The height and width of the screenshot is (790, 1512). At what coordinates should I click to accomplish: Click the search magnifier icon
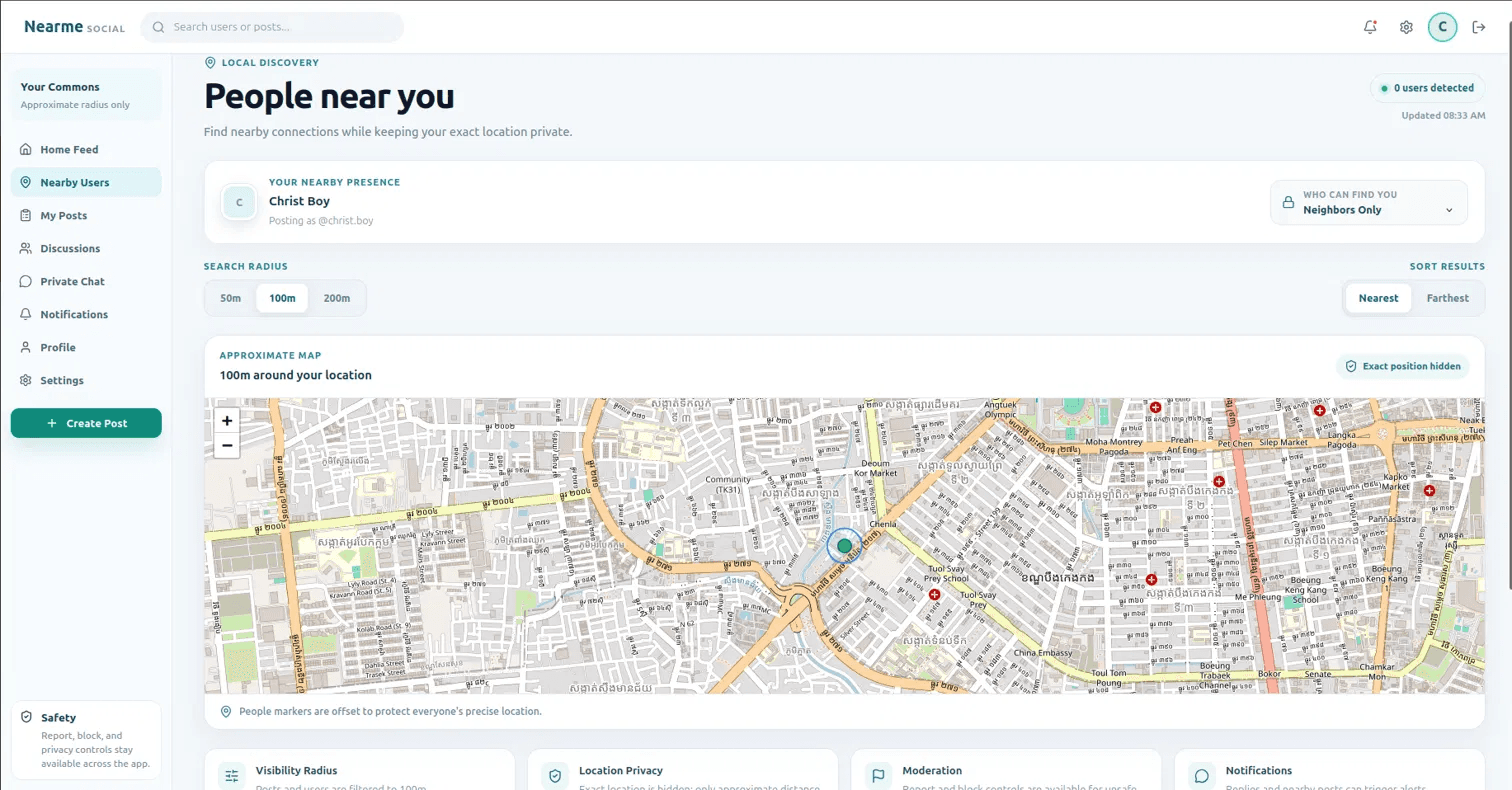pos(158,27)
